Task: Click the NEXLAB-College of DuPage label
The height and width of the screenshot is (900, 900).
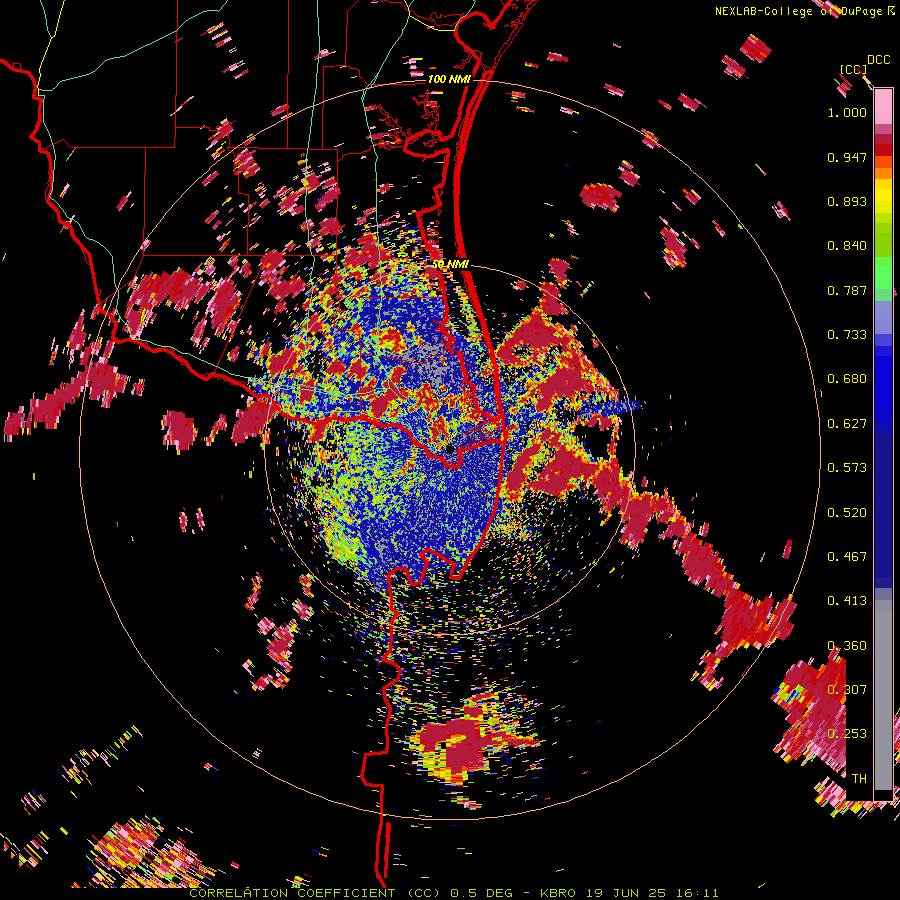Action: (x=800, y=11)
